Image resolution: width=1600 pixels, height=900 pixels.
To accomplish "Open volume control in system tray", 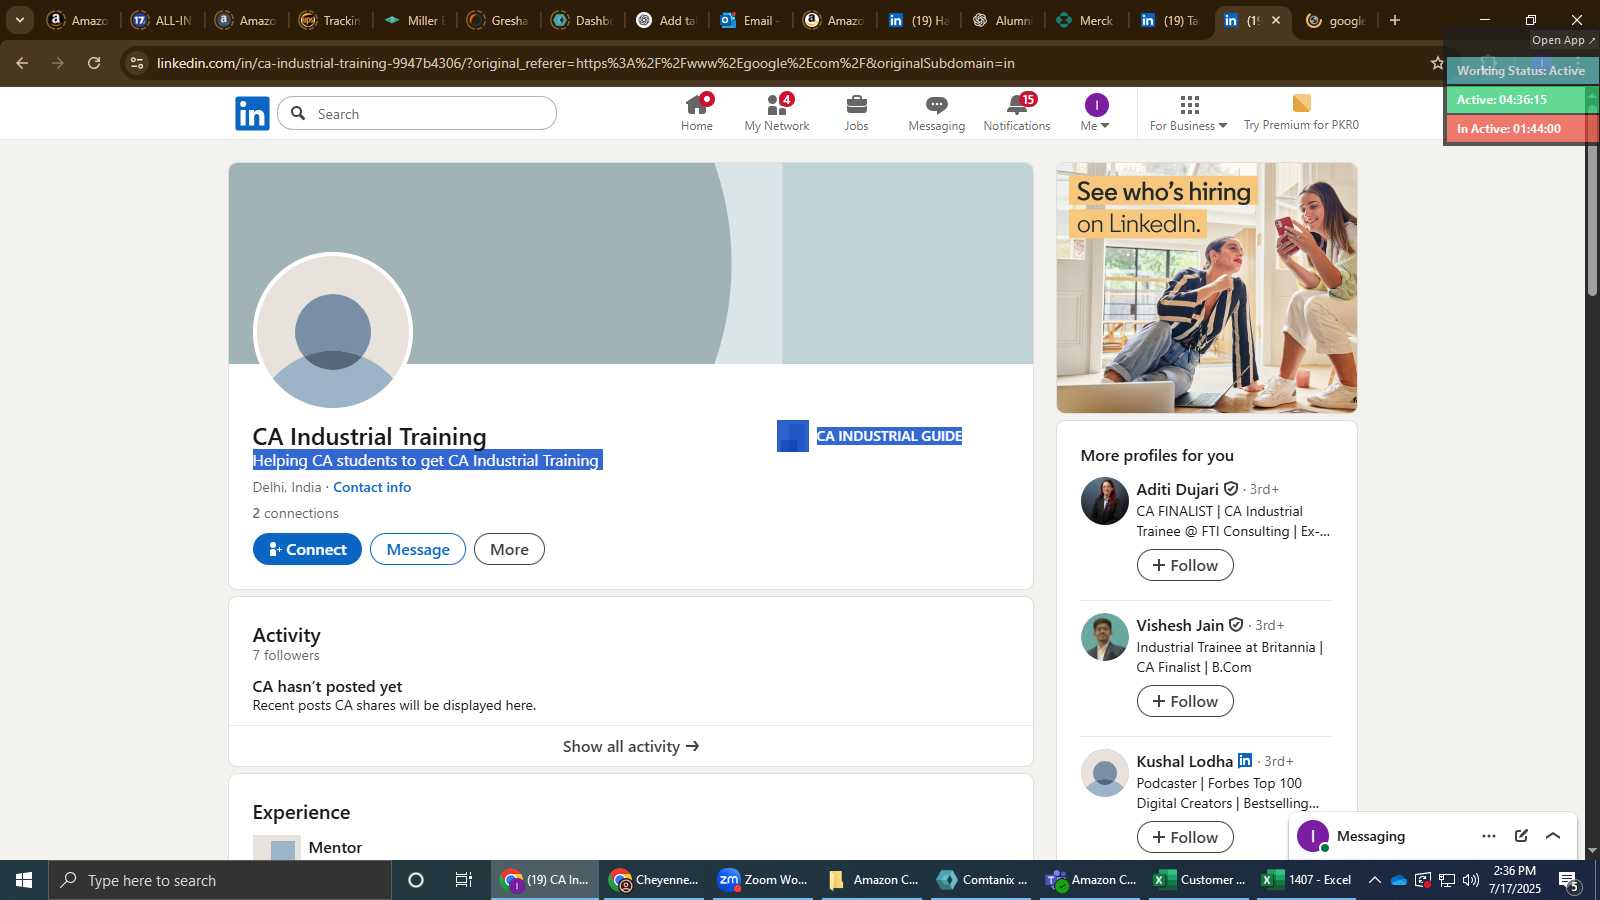I will [1471, 880].
